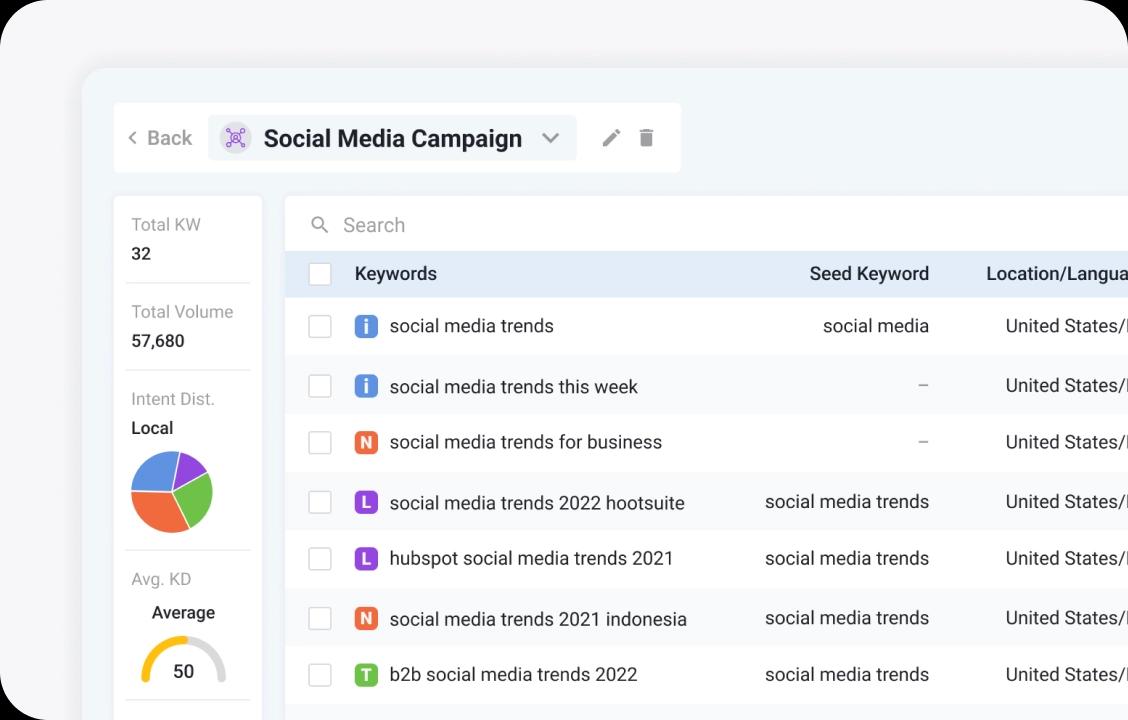Expand the Social Media Campaign dropdown chevron
This screenshot has width=1128, height=720.
(x=550, y=138)
